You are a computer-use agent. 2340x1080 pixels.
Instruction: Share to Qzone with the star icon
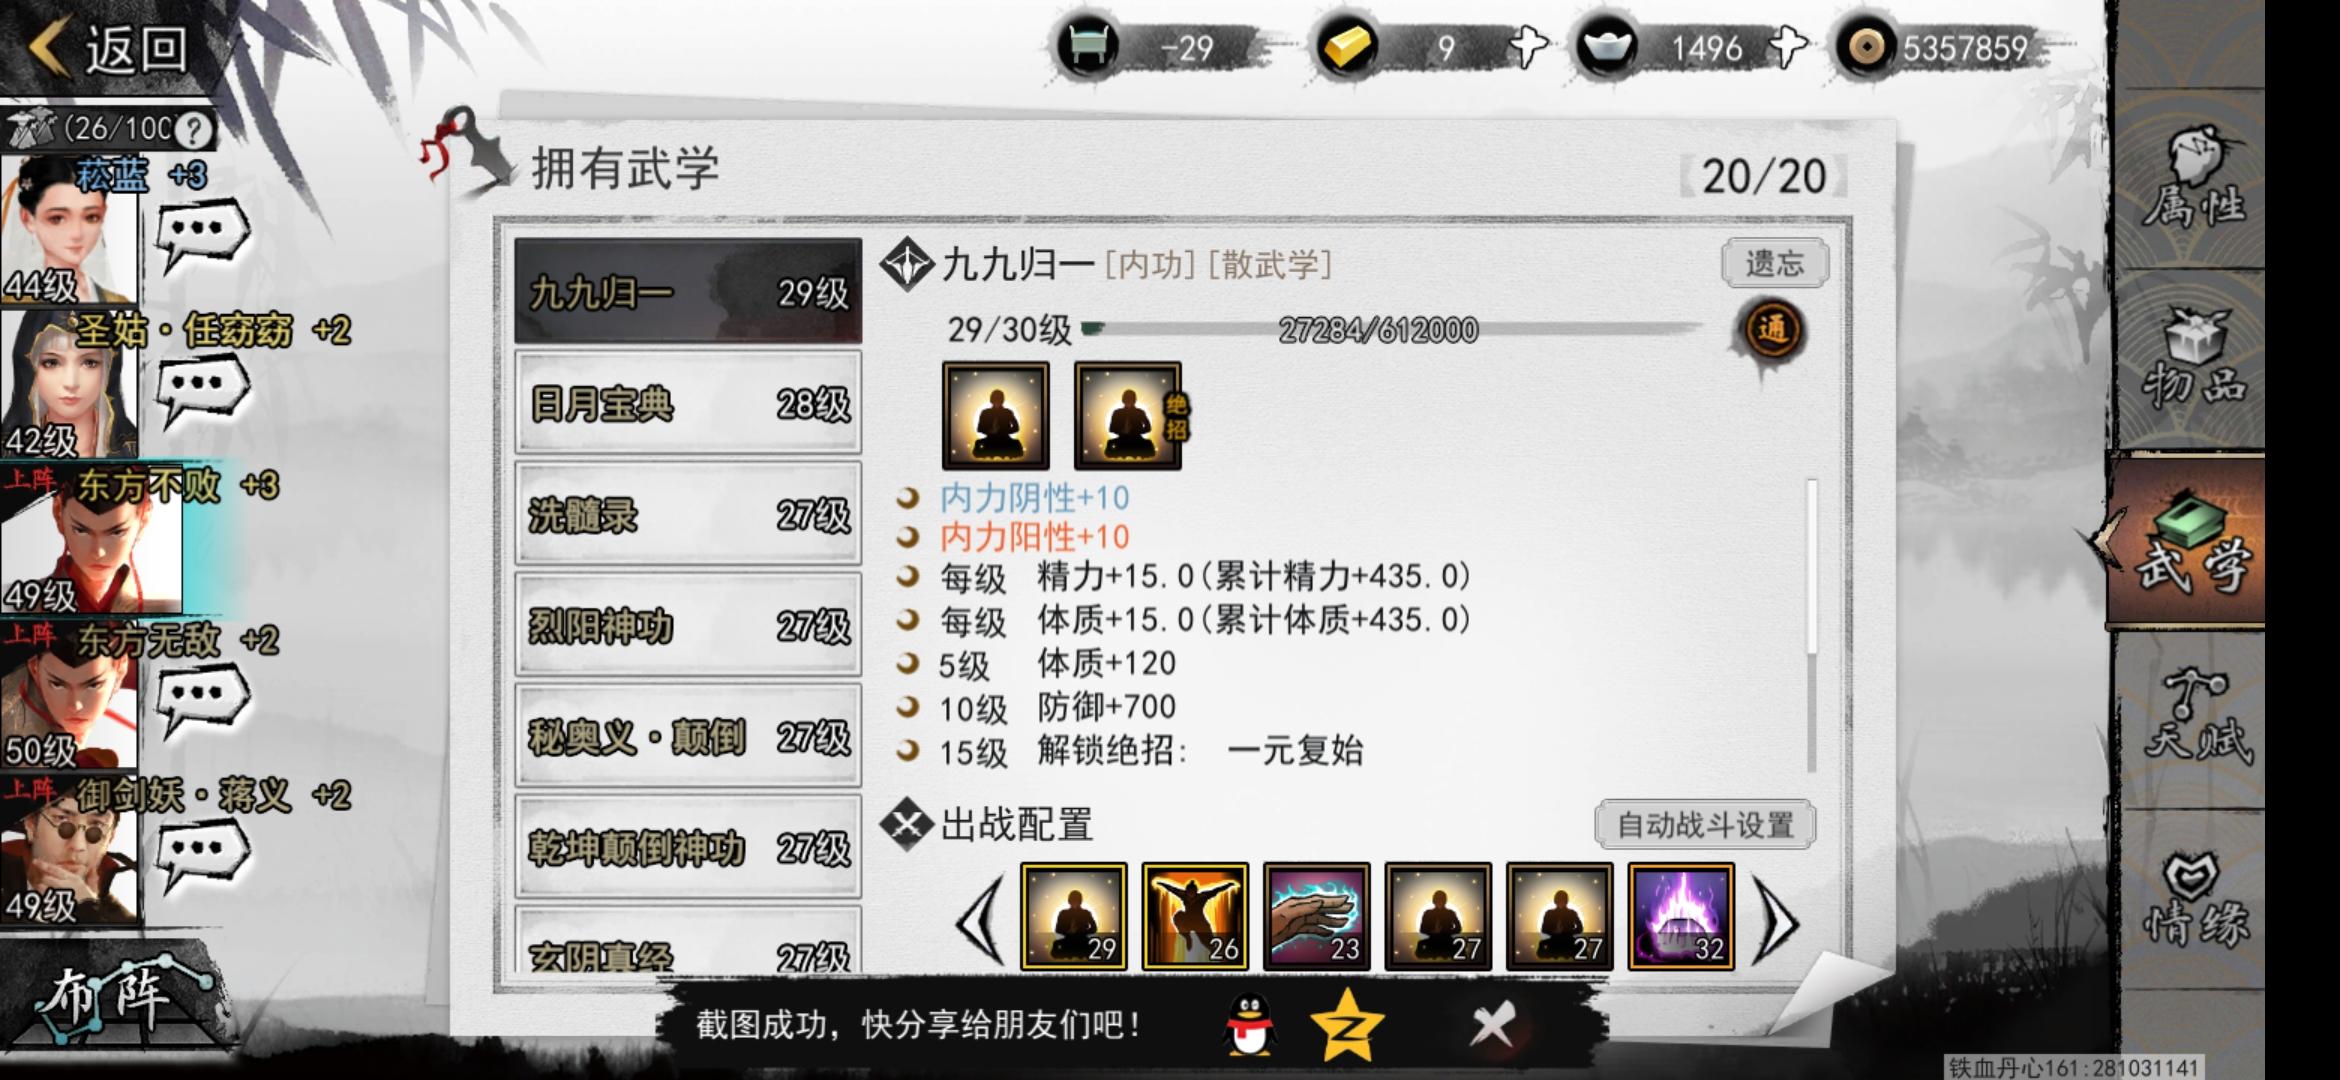tap(1347, 1026)
